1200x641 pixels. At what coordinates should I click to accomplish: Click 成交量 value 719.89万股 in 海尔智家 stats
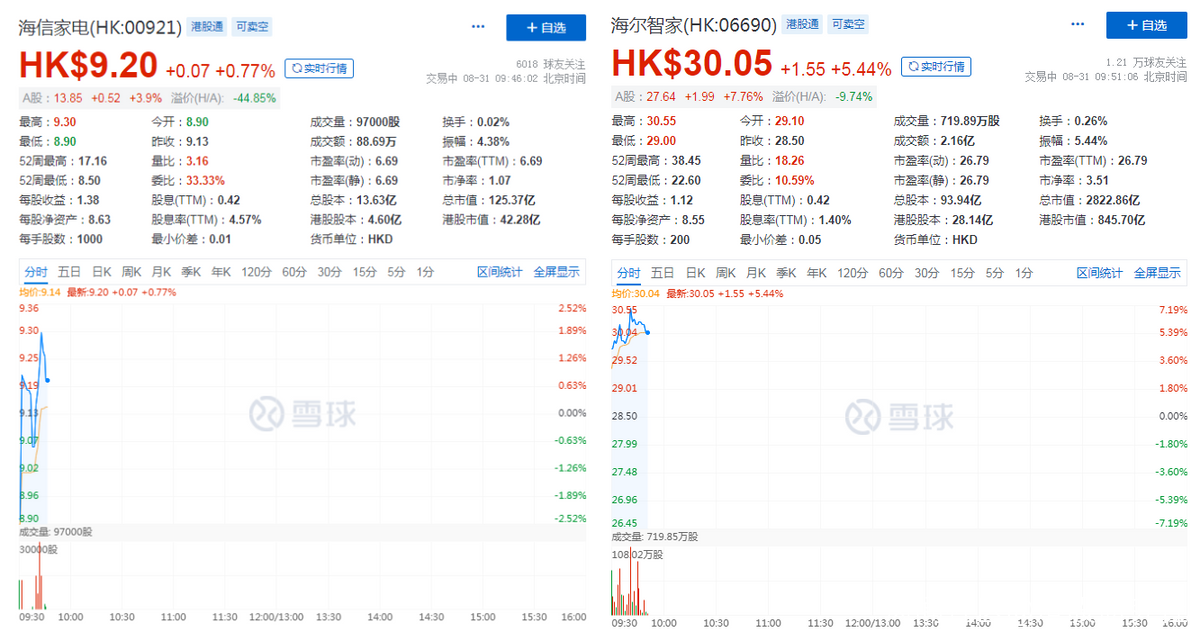coord(972,121)
